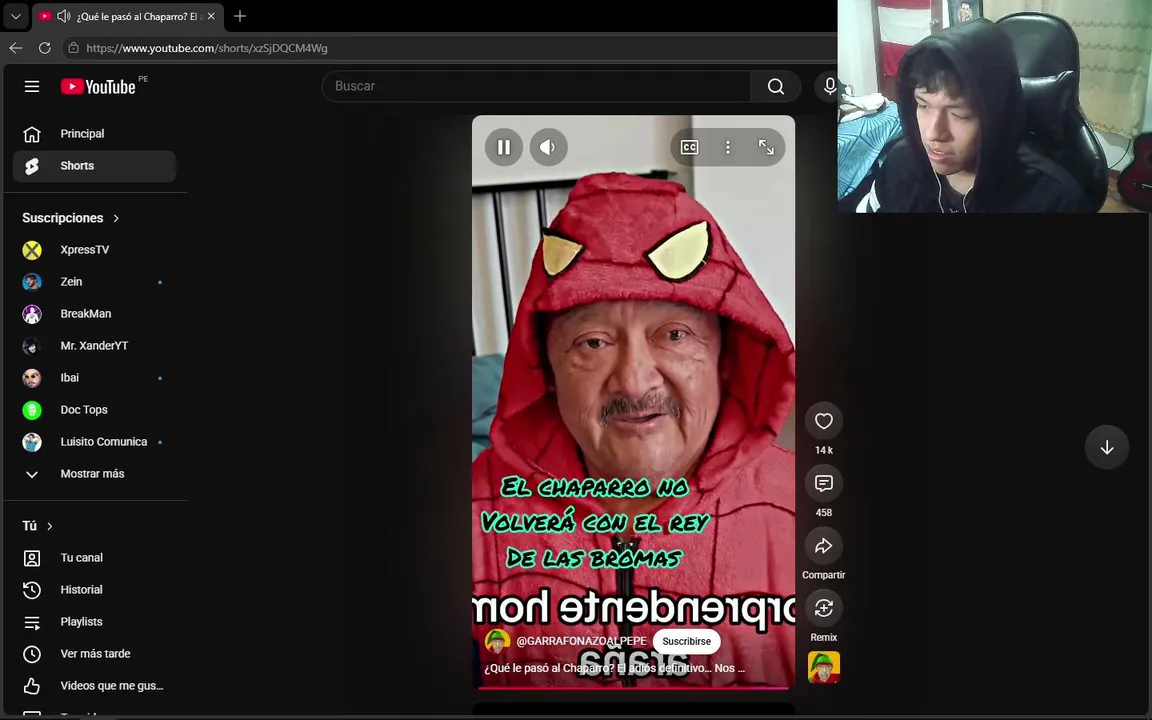The height and width of the screenshot is (720, 1152).
Task: Seek on the Short's red progress bar
Action: click(633, 688)
